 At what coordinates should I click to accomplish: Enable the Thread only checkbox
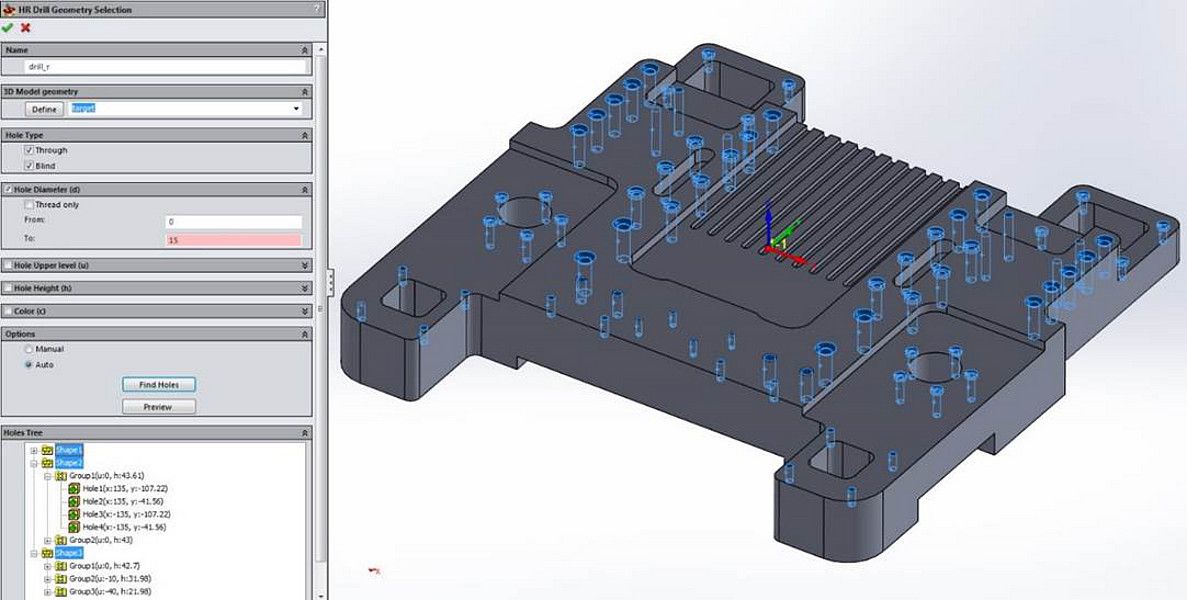[29, 205]
